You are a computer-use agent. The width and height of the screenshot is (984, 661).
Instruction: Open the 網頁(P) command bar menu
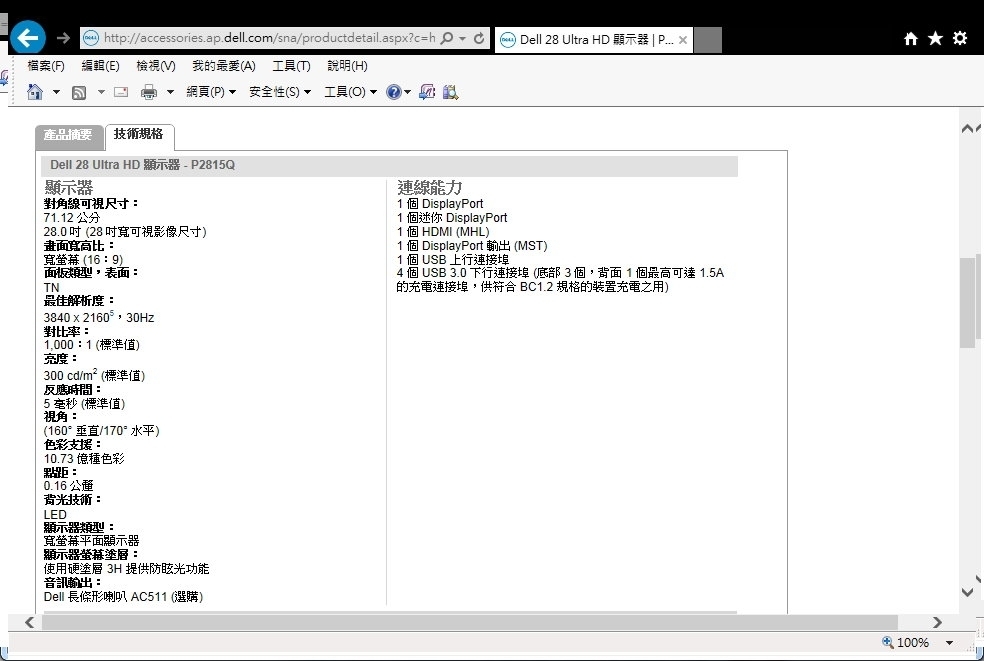pyautogui.click(x=211, y=92)
